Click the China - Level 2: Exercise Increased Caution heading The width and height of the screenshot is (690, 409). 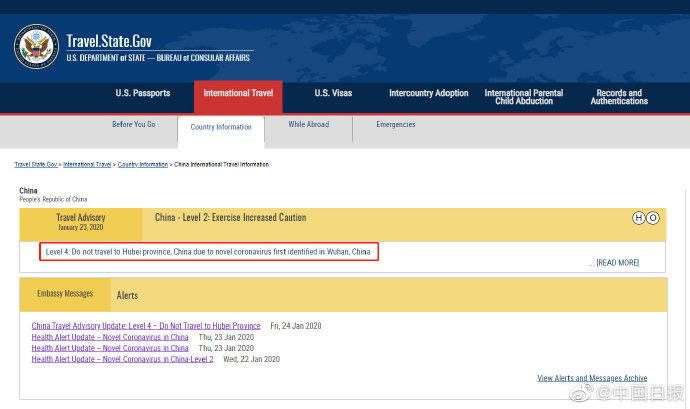[x=231, y=217]
